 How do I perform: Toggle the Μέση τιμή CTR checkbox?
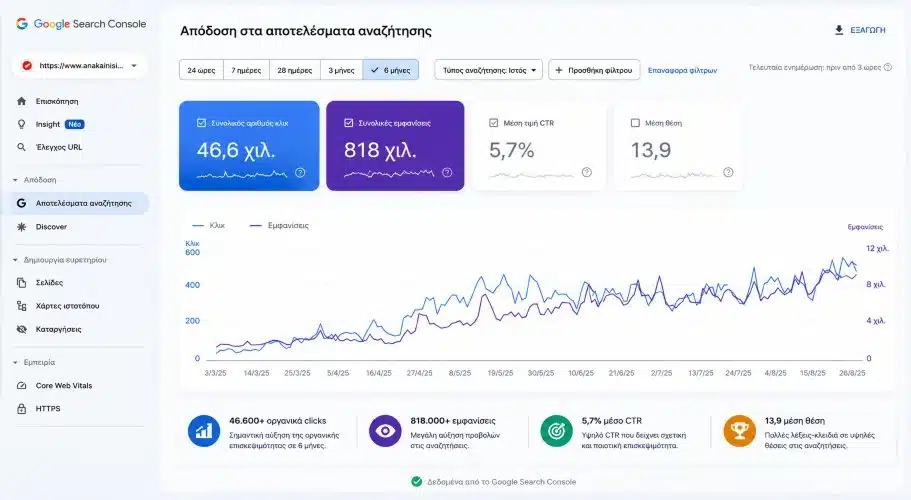(493, 123)
